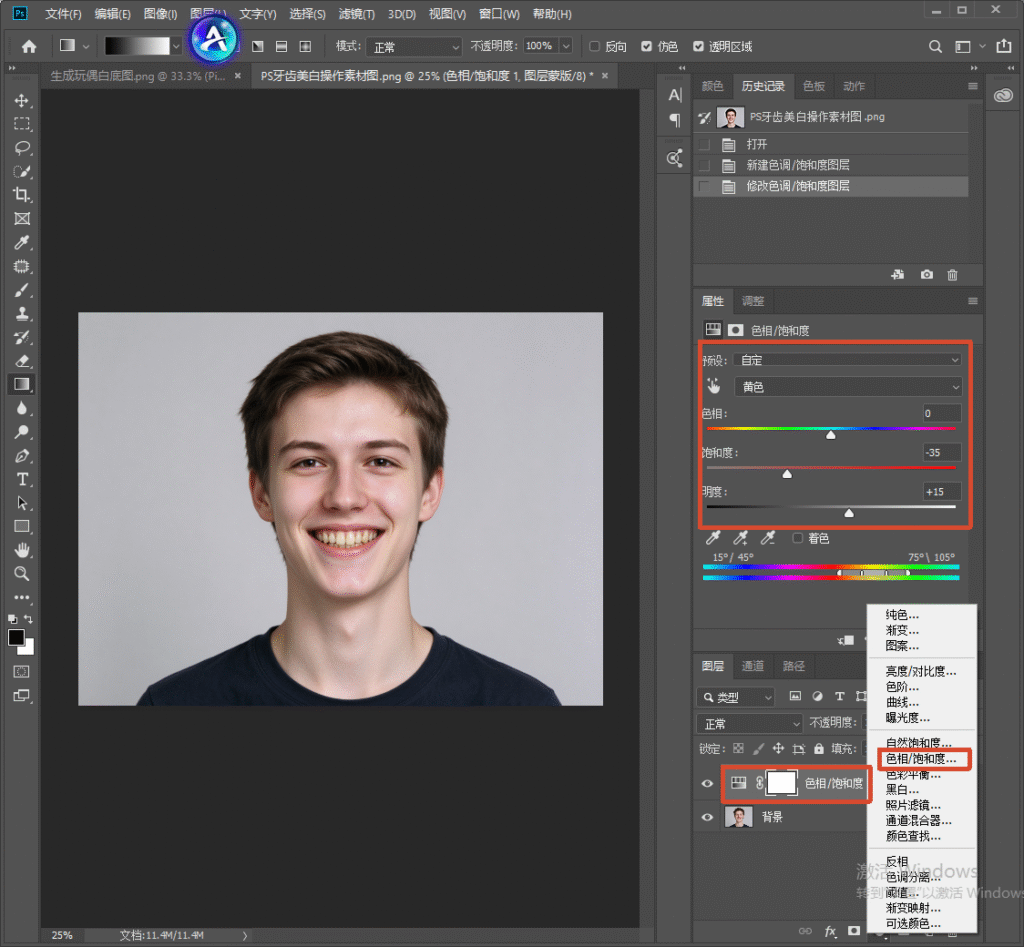Select the Move tool
The width and height of the screenshot is (1024, 947).
click(x=22, y=101)
